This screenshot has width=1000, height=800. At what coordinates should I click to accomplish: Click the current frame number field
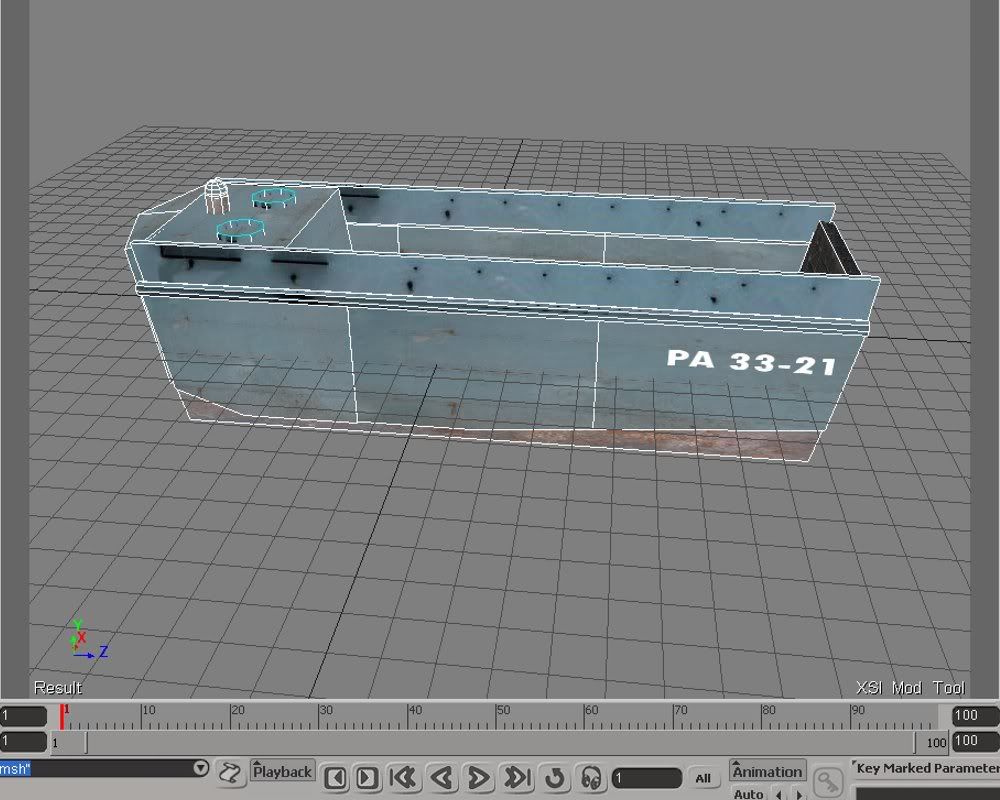pos(647,778)
